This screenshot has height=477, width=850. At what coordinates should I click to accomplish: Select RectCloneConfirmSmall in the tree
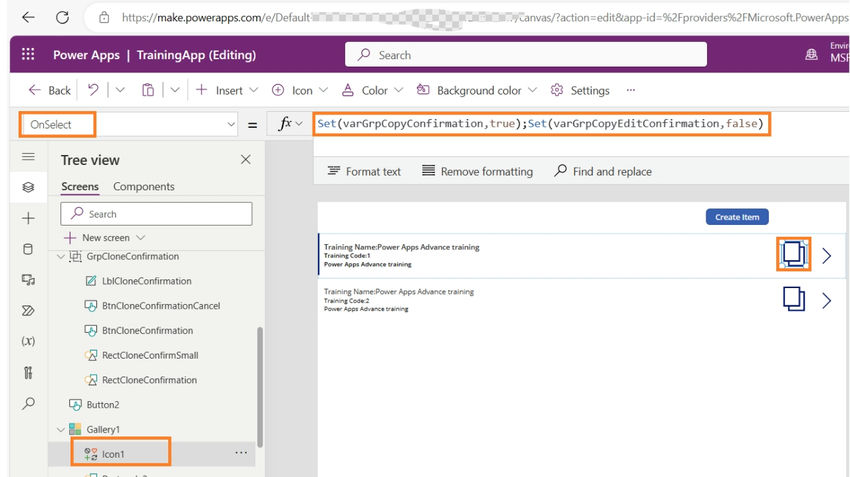pos(150,355)
